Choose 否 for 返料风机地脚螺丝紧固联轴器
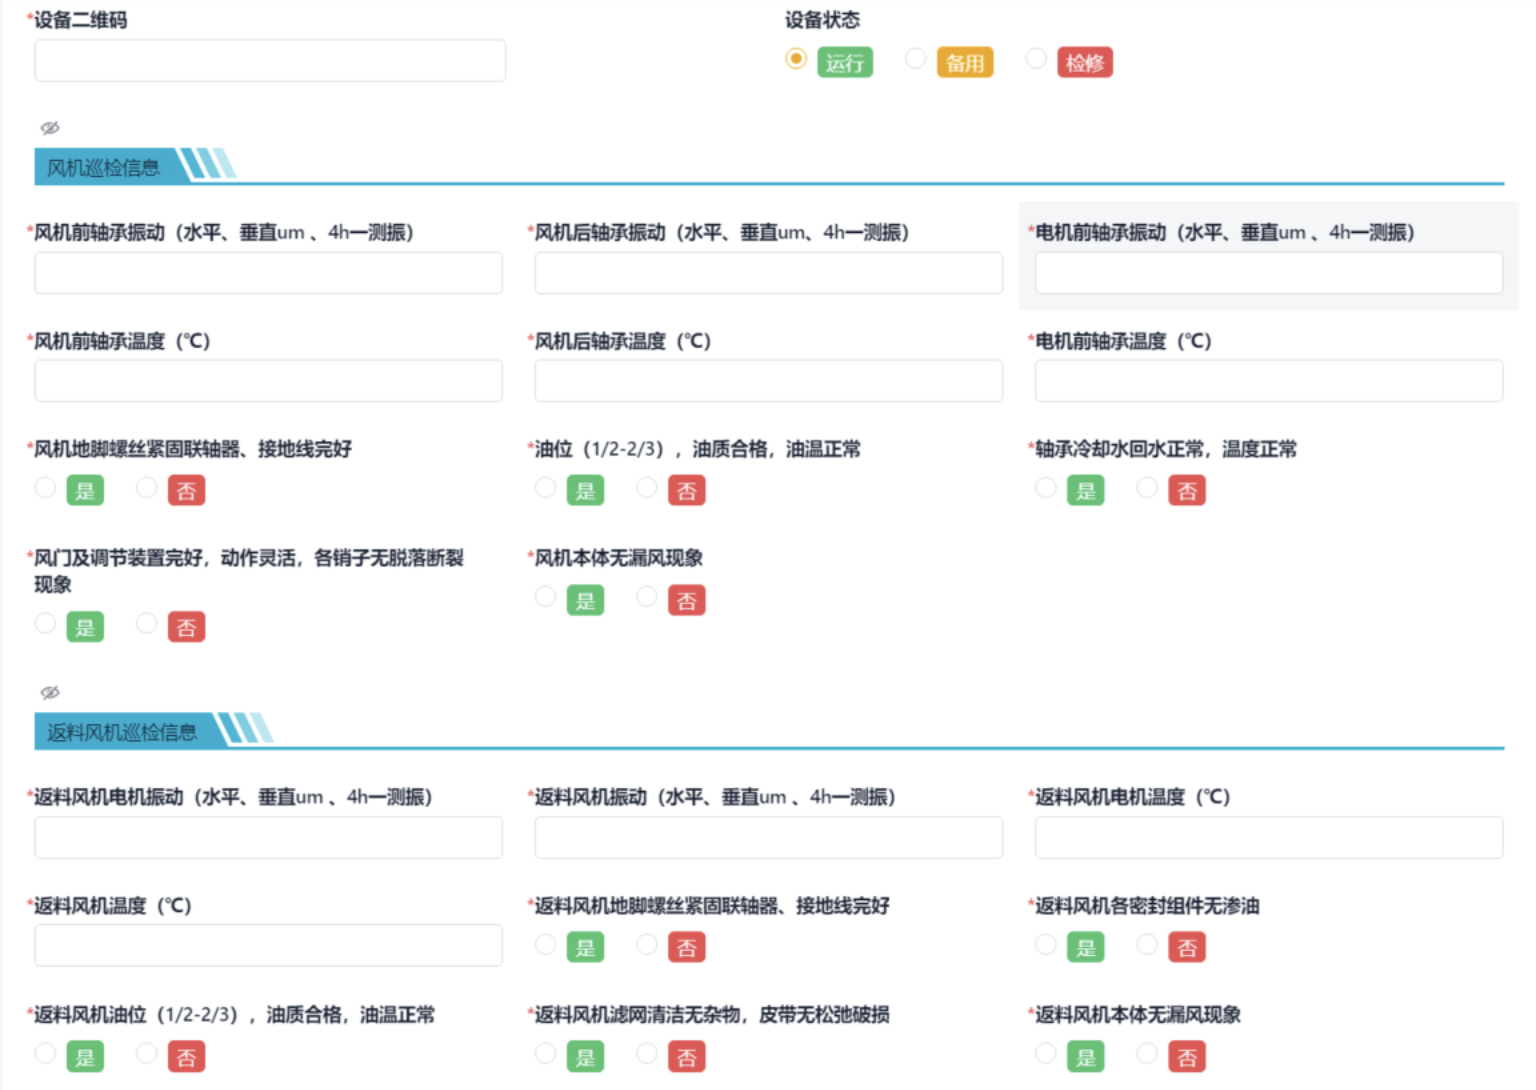The image size is (1536, 1090). coord(647,944)
